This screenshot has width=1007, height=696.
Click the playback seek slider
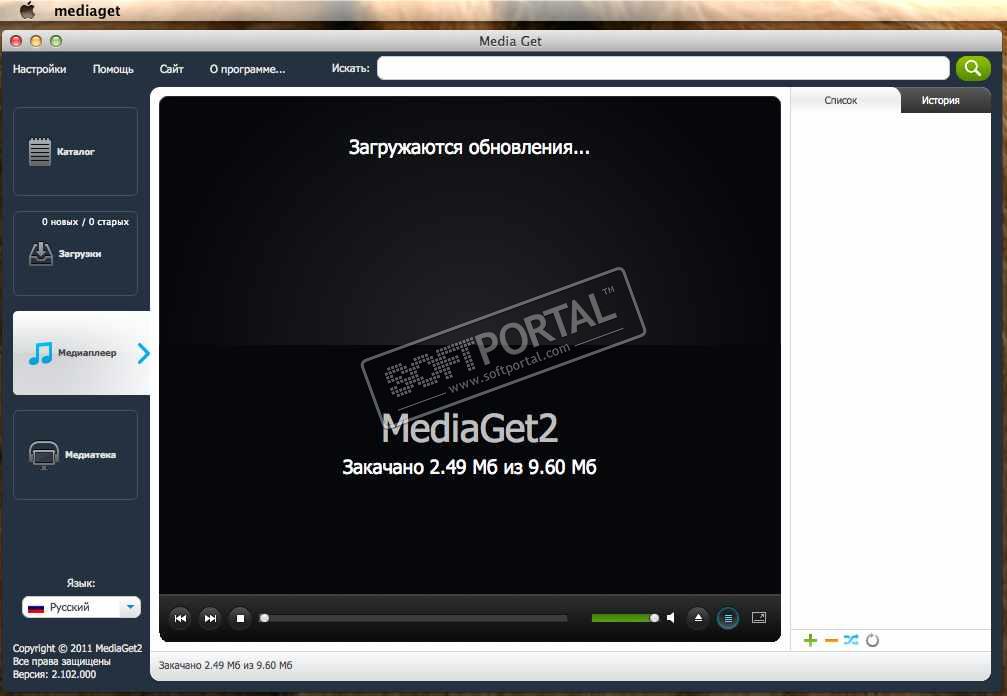tap(414, 618)
